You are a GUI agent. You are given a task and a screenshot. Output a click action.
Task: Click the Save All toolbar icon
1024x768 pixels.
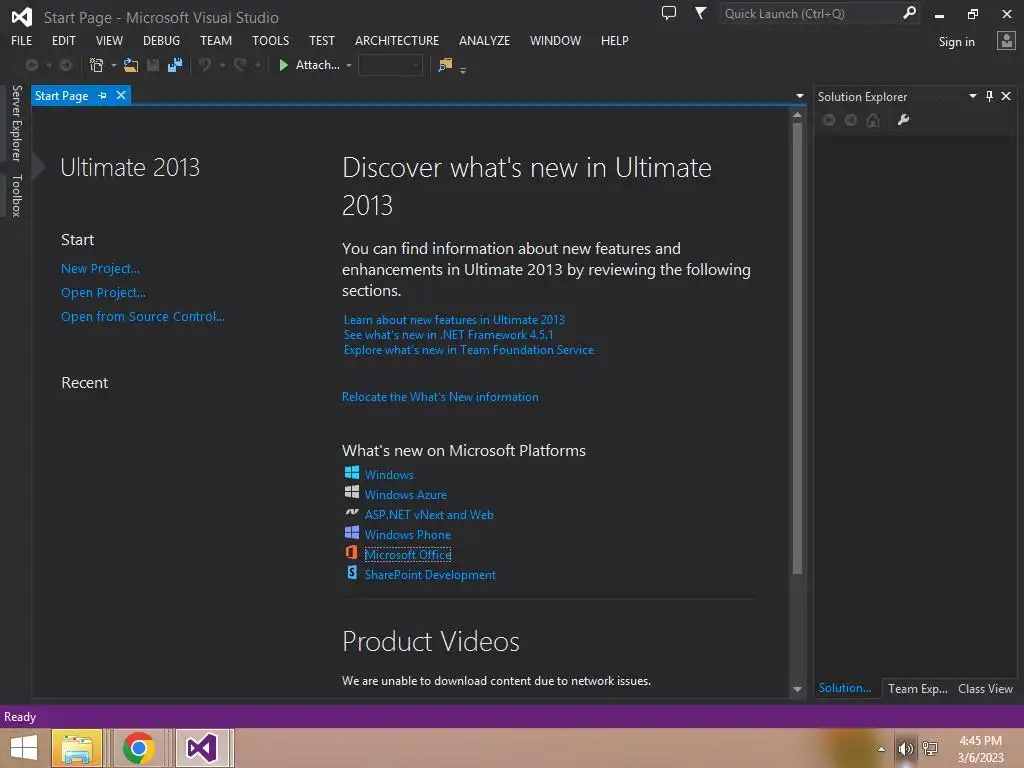coord(174,65)
